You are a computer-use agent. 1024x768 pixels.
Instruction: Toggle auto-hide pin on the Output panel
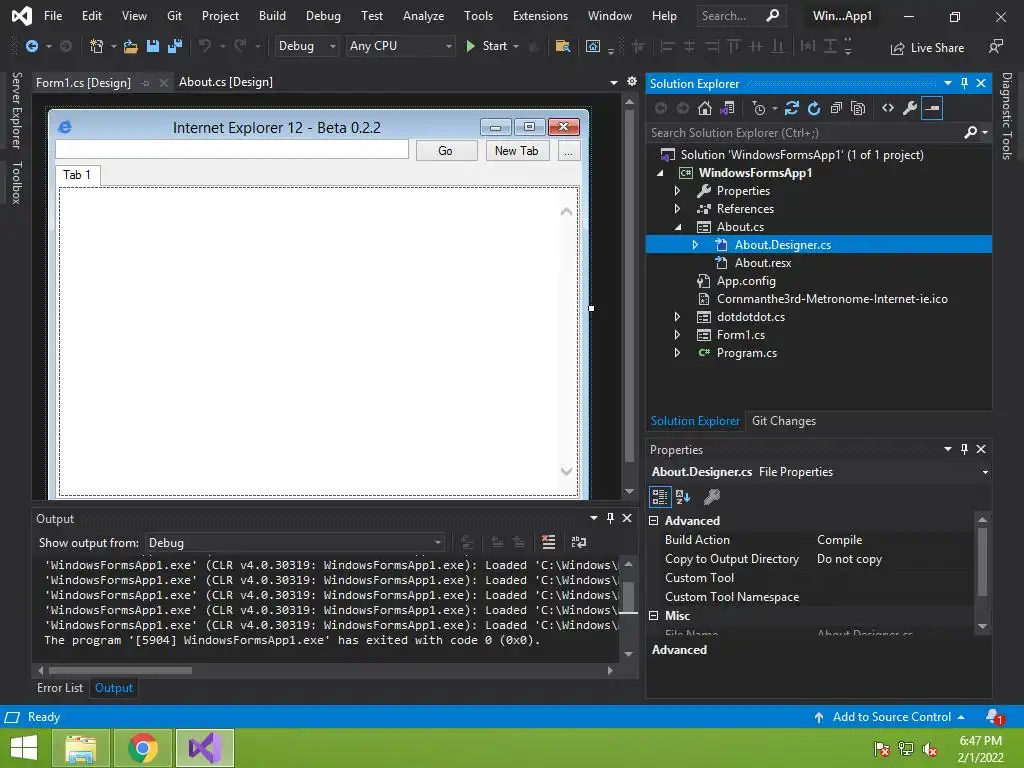point(611,518)
